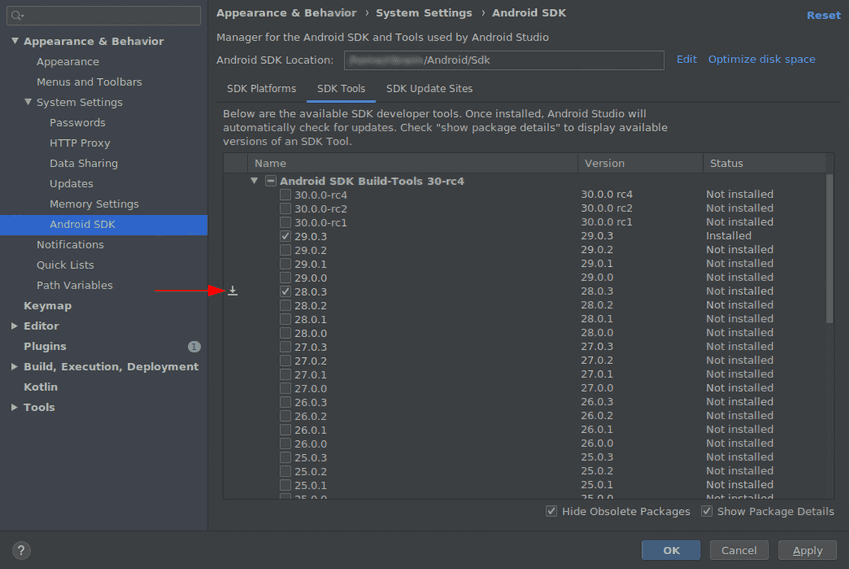The image size is (850, 569).
Task: Click the Reset link
Action: (x=823, y=15)
